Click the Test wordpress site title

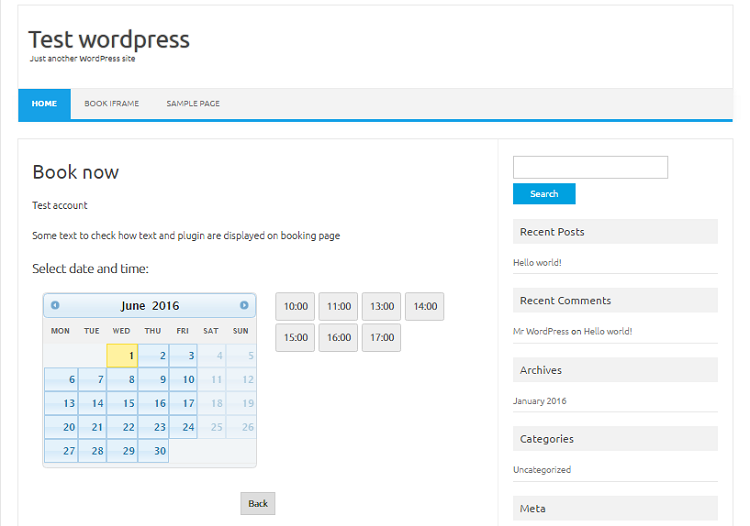pyautogui.click(x=109, y=39)
